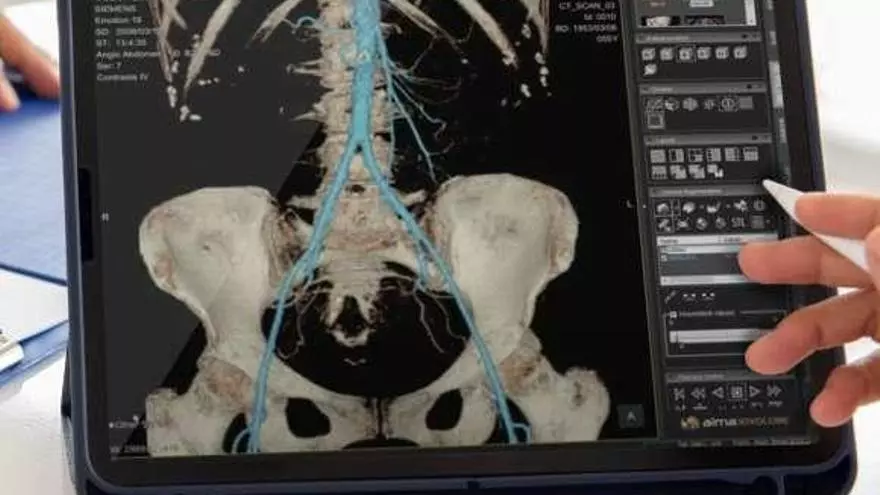Select the rightmost layout icon in top row

(749, 153)
